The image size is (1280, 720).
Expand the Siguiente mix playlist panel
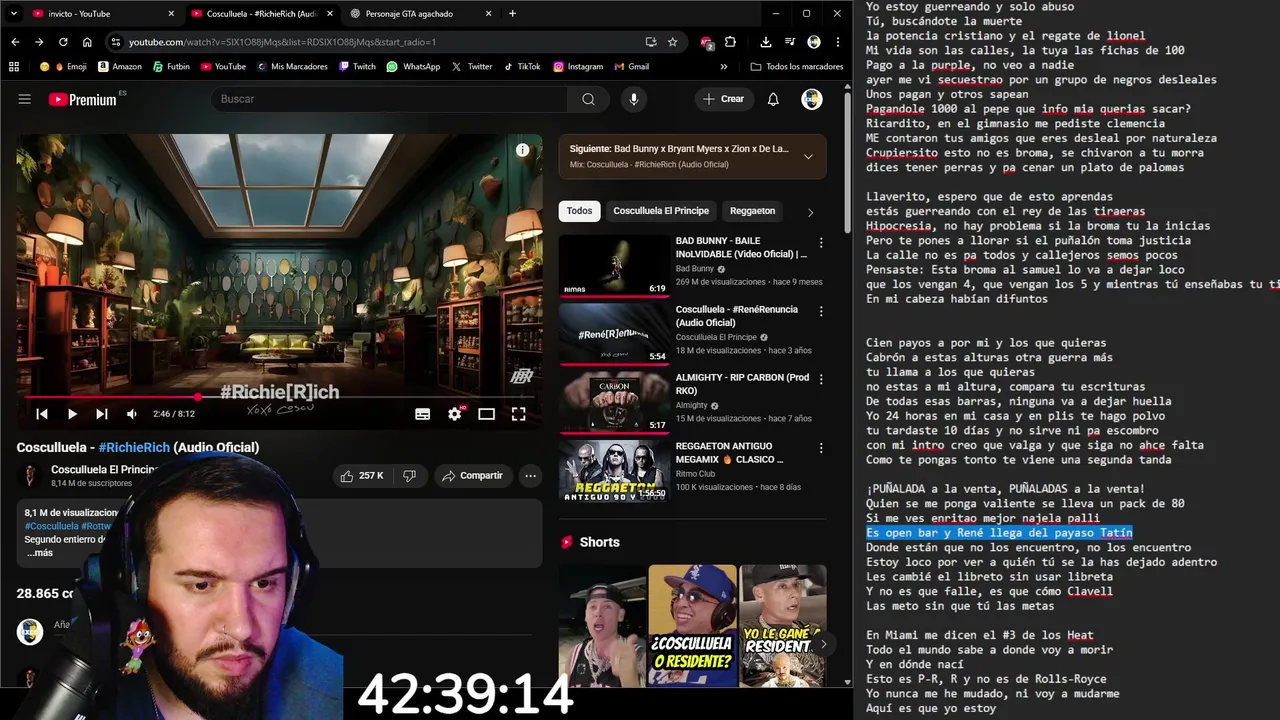[808, 156]
